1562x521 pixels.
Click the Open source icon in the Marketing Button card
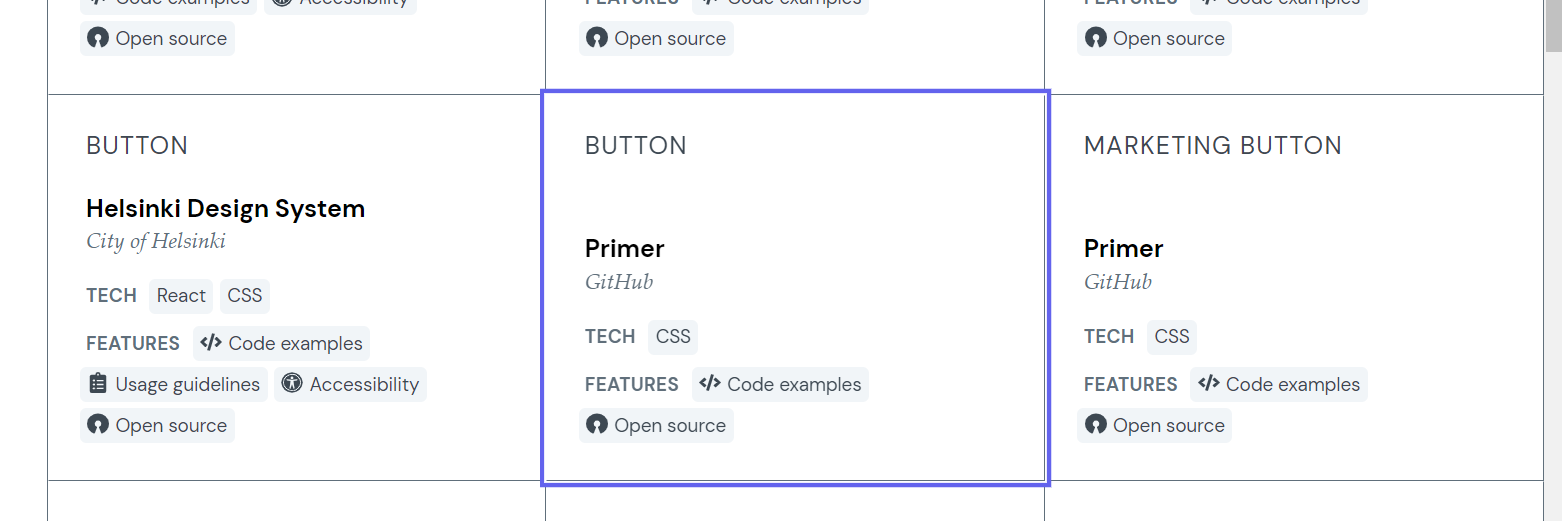[x=1096, y=425]
